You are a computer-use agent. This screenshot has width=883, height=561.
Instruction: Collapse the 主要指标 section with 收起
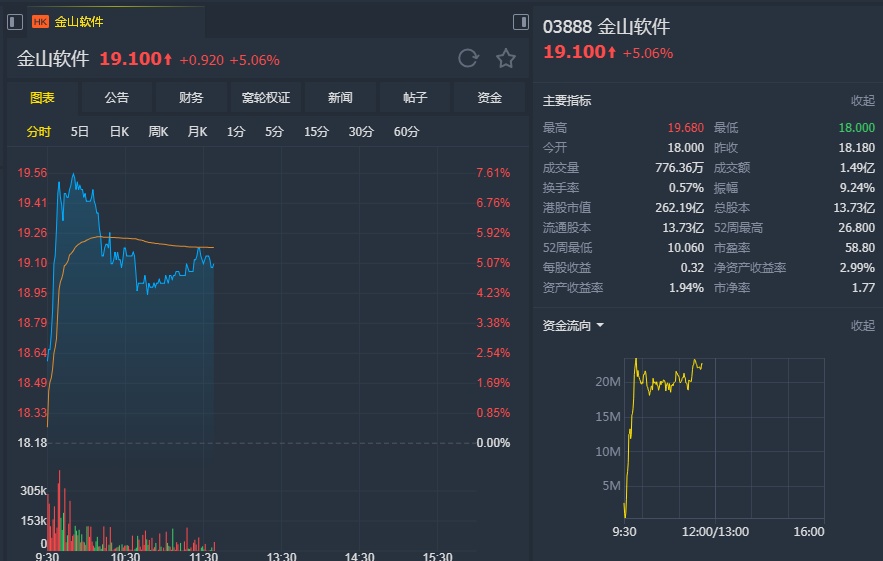point(862,100)
